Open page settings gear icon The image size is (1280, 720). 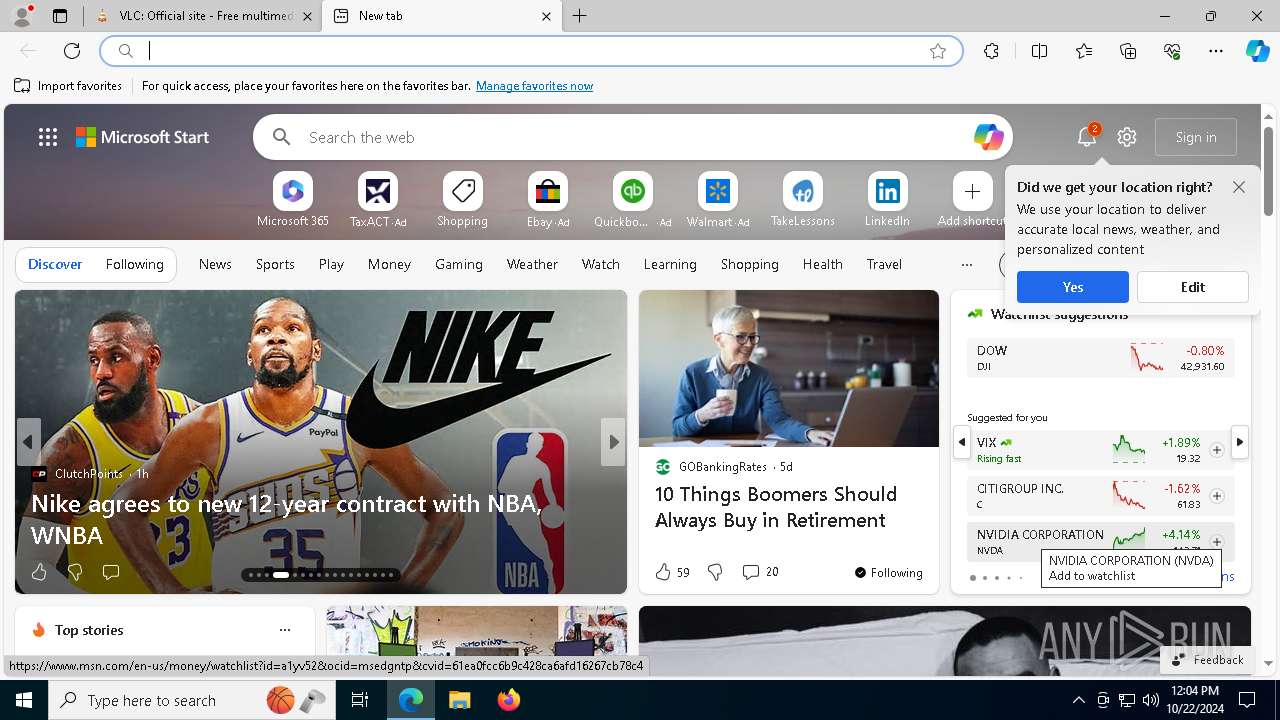pos(1127,137)
